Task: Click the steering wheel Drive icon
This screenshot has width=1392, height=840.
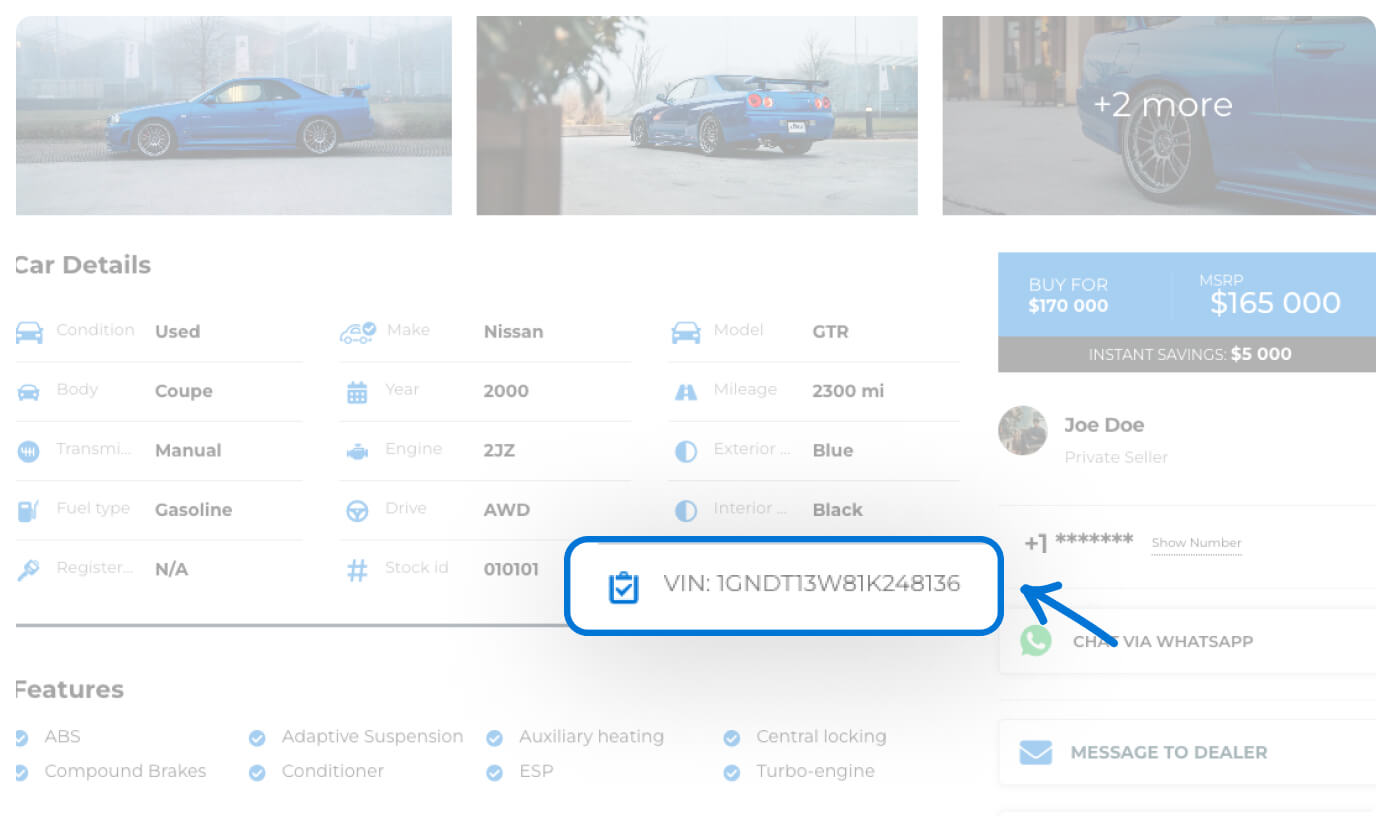Action: 357,510
